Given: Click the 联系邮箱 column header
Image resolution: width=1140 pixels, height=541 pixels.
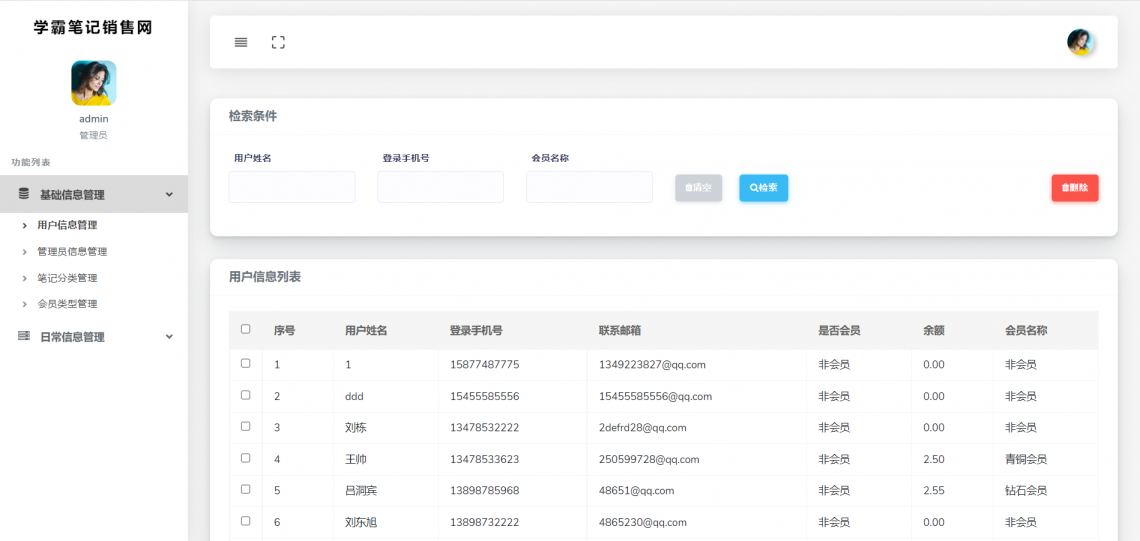Looking at the screenshot, I should 619,331.
